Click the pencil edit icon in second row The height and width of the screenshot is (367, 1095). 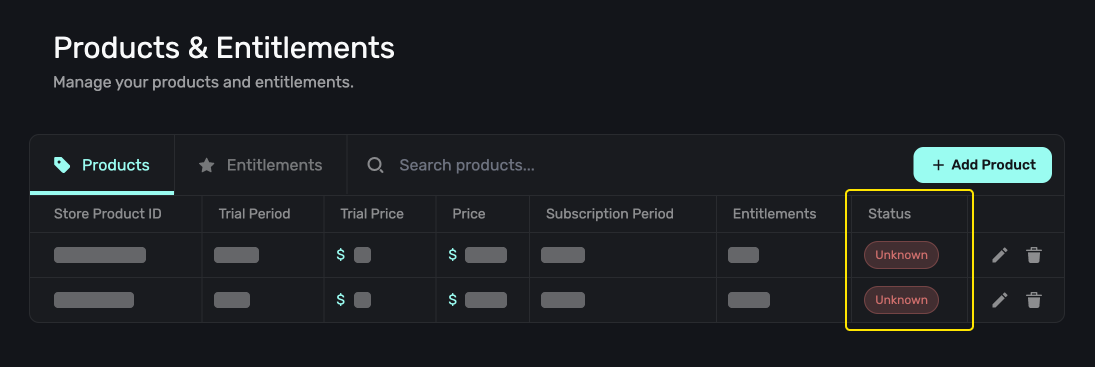(x=1000, y=300)
